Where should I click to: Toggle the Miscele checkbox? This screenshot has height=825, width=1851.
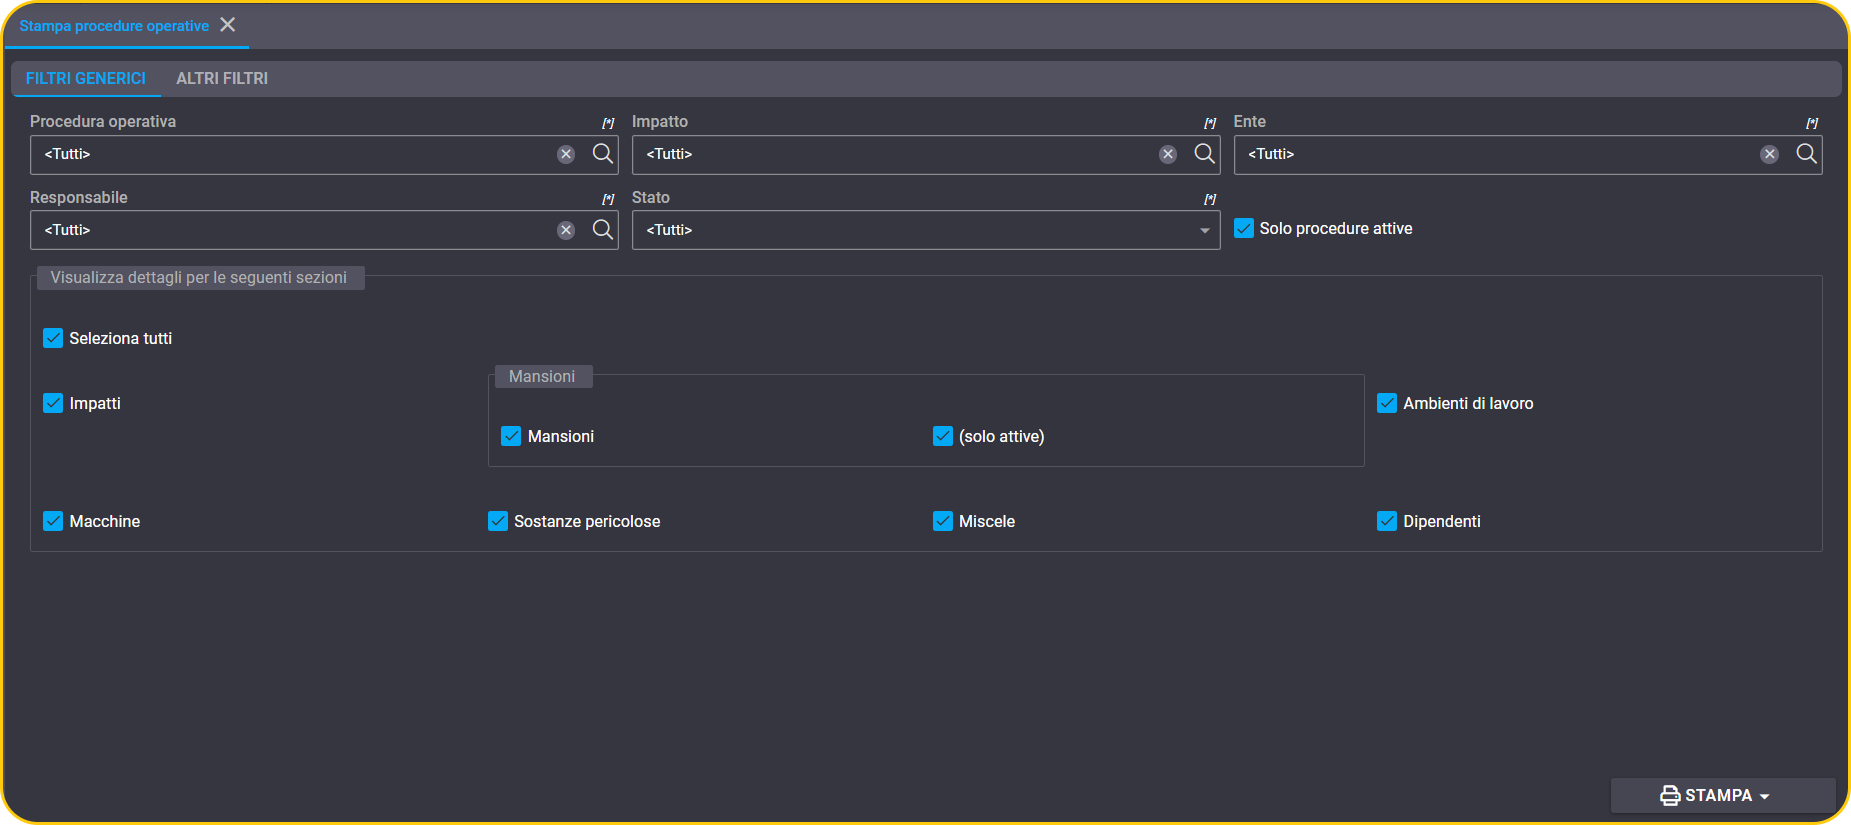[x=943, y=521]
